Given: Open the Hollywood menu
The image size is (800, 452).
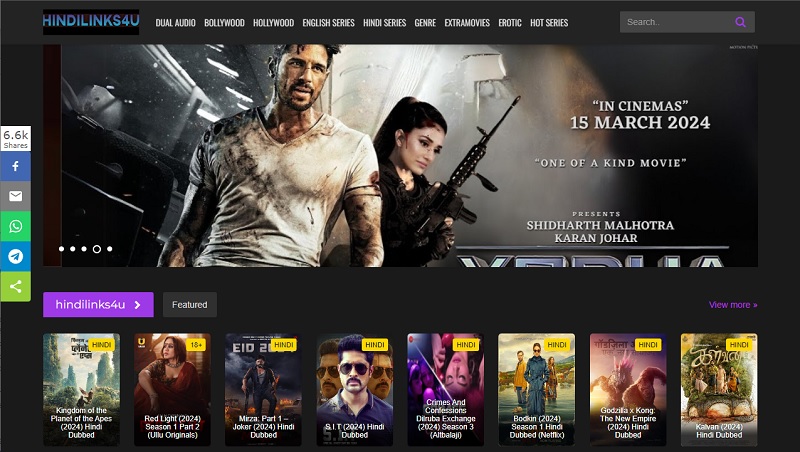Looking at the screenshot, I should pos(273,23).
